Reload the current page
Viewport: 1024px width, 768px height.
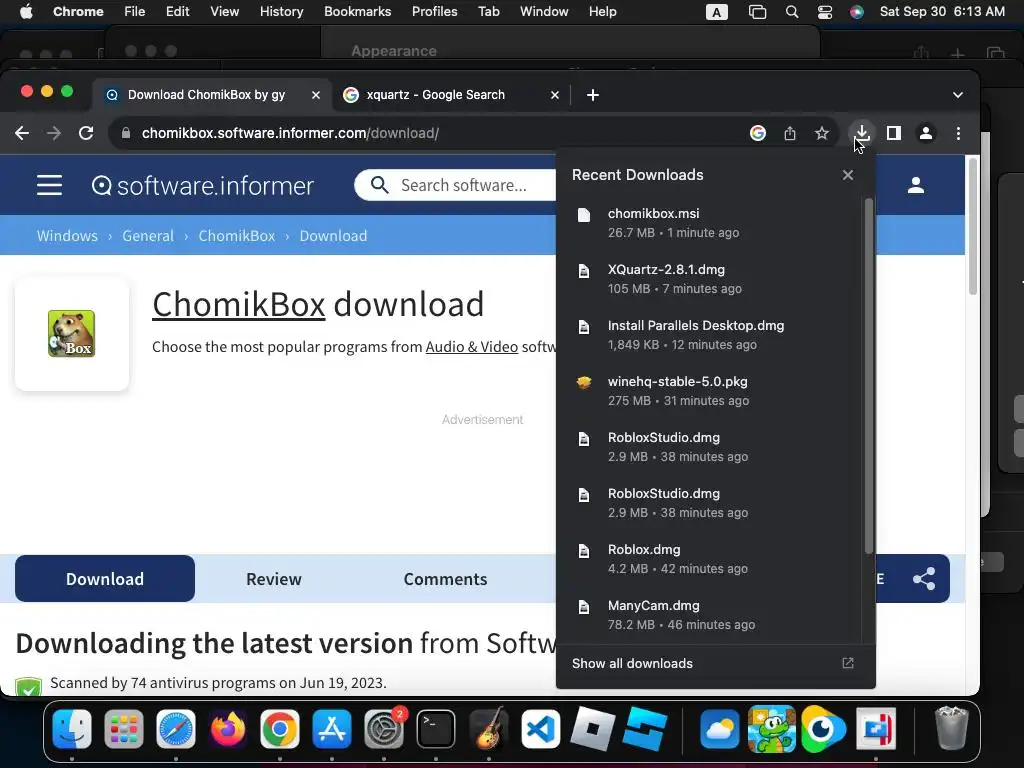pos(86,133)
